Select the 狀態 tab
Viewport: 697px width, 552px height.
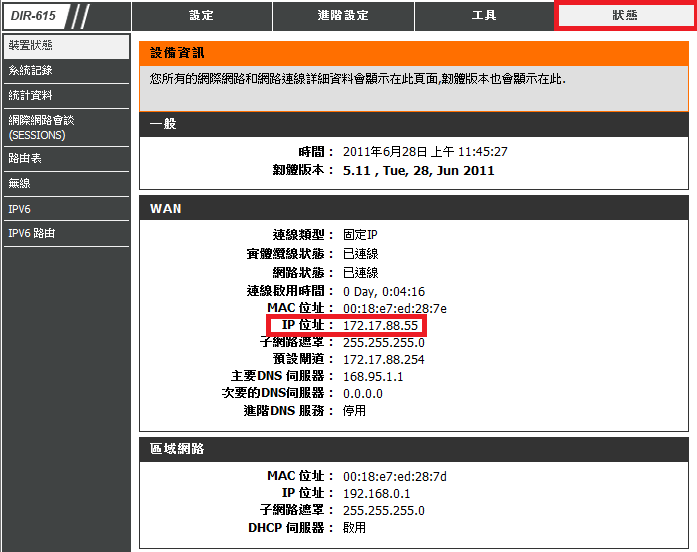[x=625, y=16]
